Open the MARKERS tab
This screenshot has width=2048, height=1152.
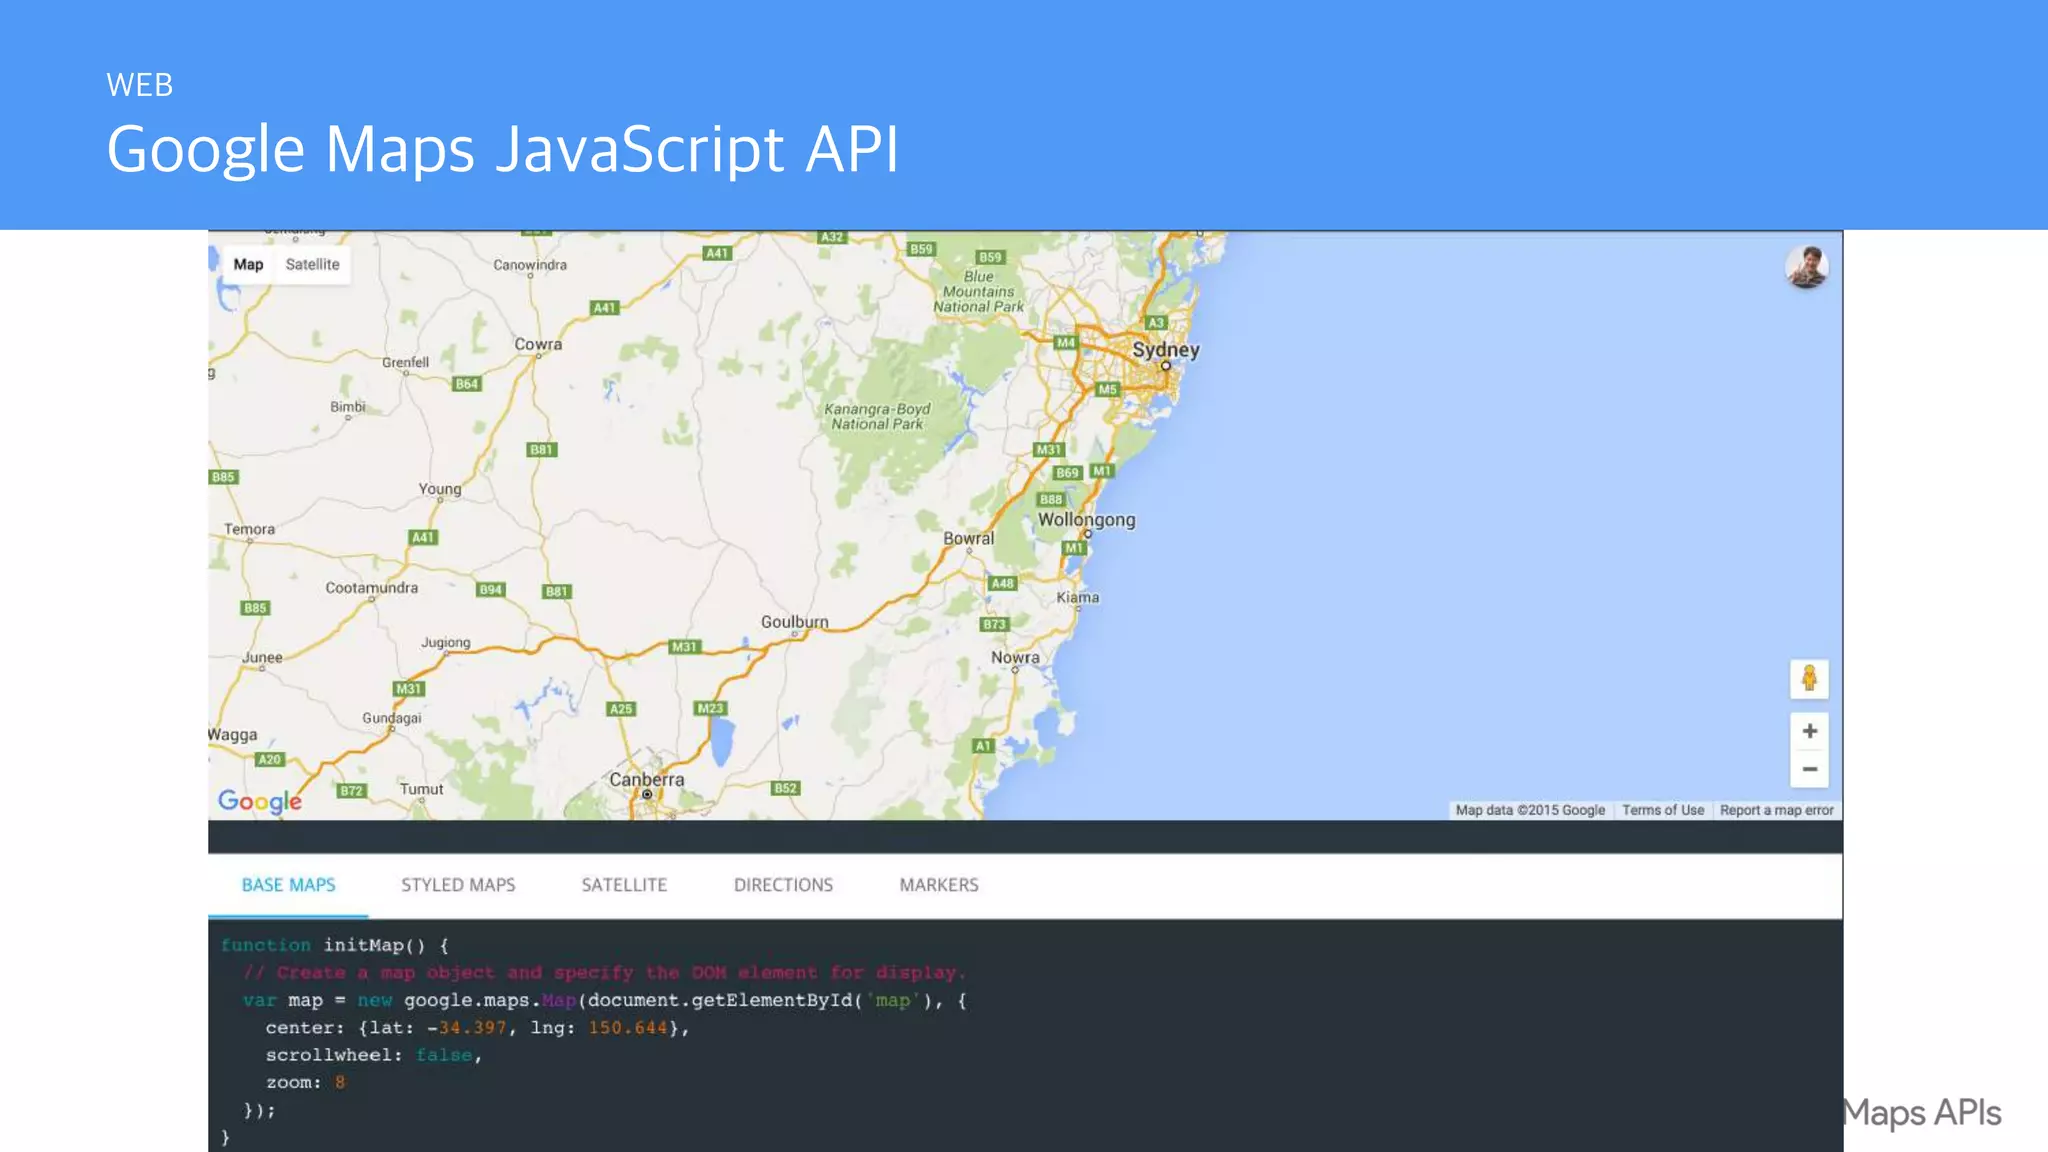pyautogui.click(x=939, y=885)
